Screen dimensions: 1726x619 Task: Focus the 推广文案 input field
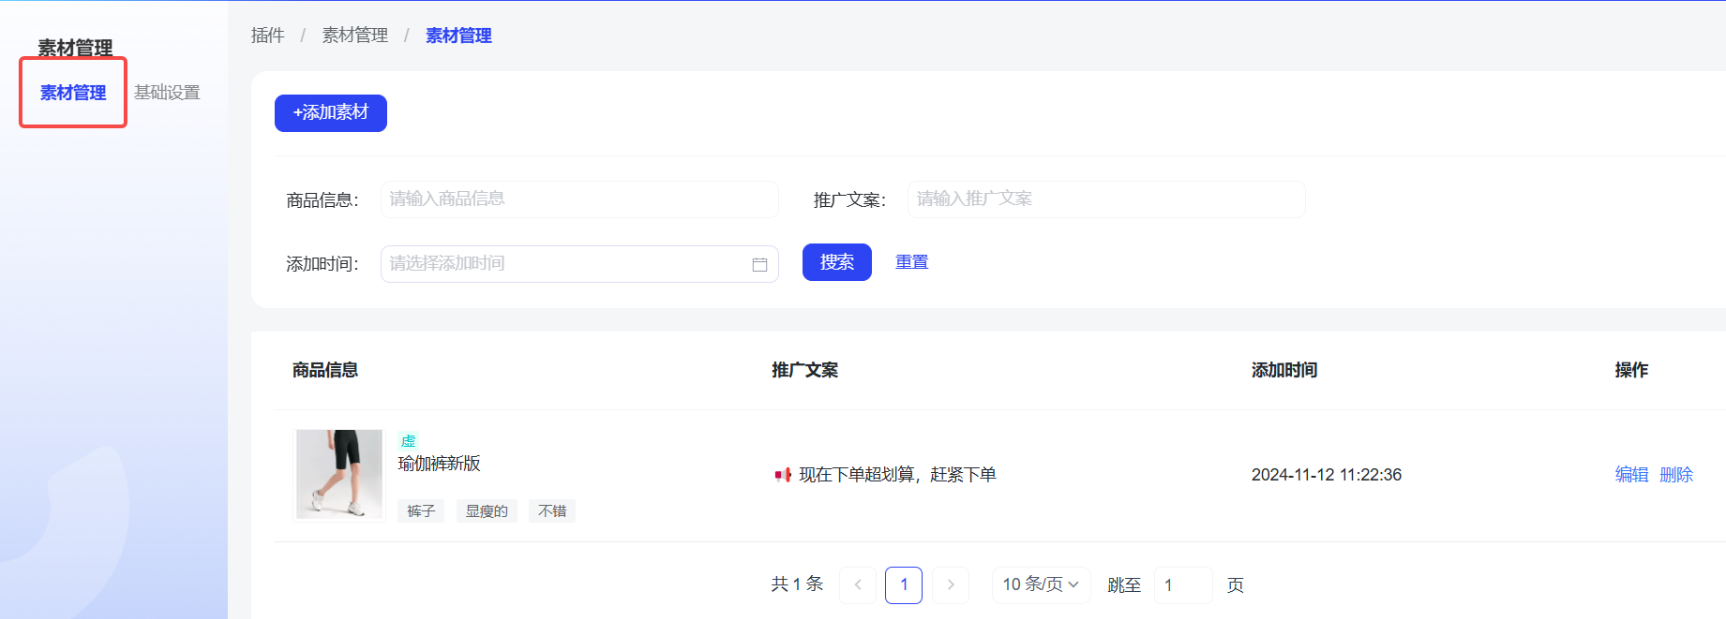point(1105,199)
